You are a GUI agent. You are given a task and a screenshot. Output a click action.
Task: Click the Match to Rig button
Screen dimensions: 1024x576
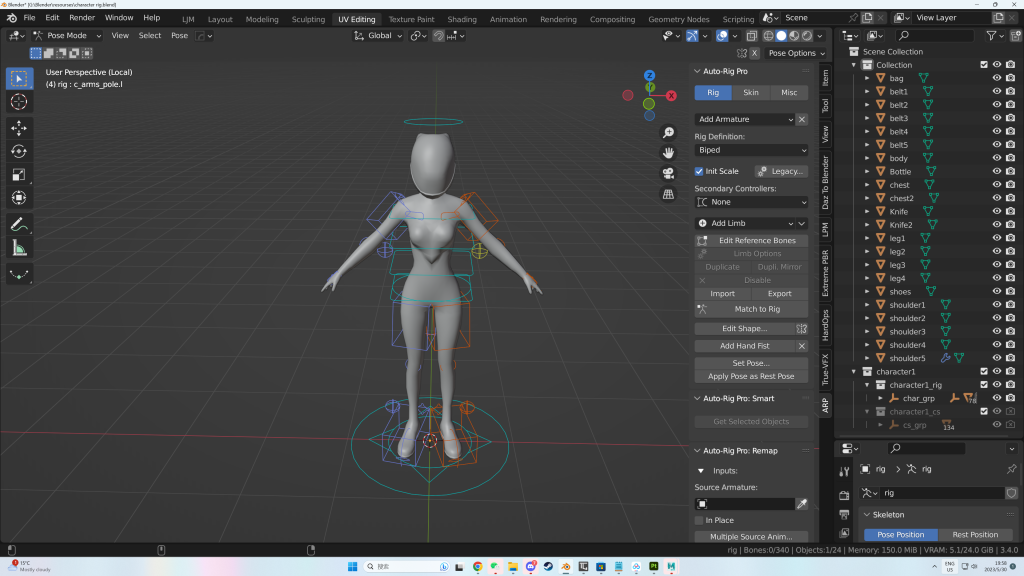pos(751,310)
